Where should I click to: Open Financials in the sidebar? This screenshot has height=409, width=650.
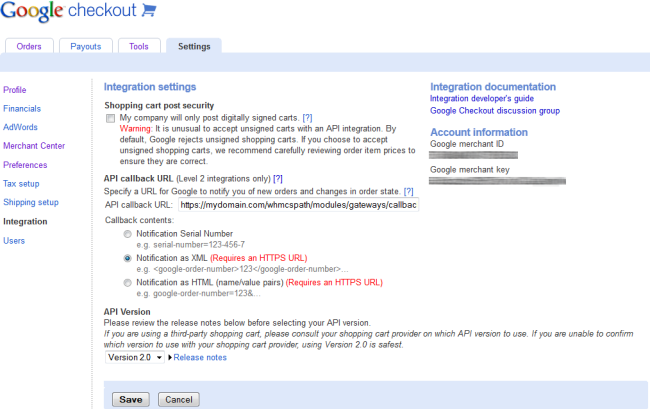(22, 108)
